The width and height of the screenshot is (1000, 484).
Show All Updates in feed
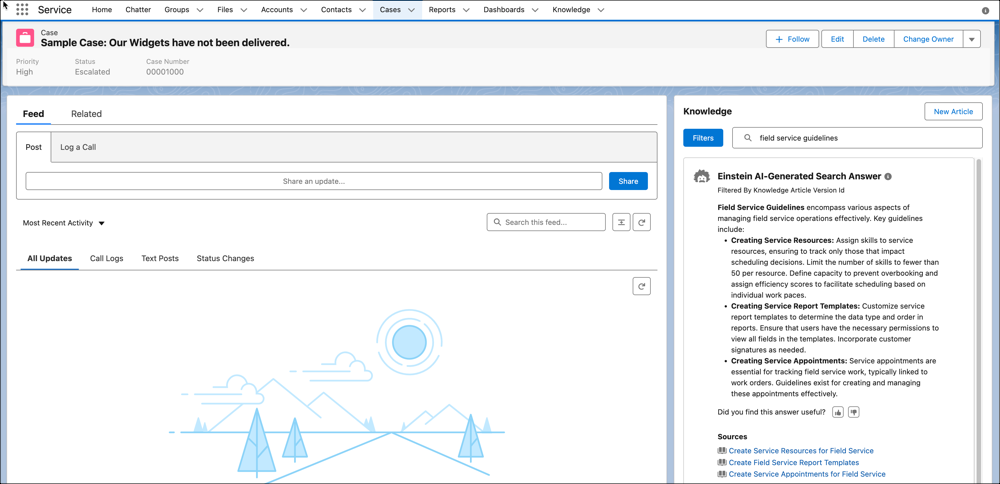(50, 258)
